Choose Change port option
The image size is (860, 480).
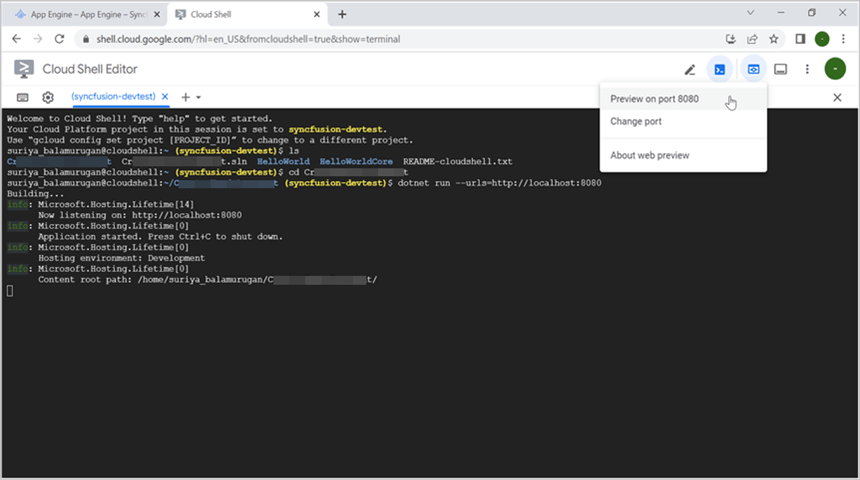point(683,122)
